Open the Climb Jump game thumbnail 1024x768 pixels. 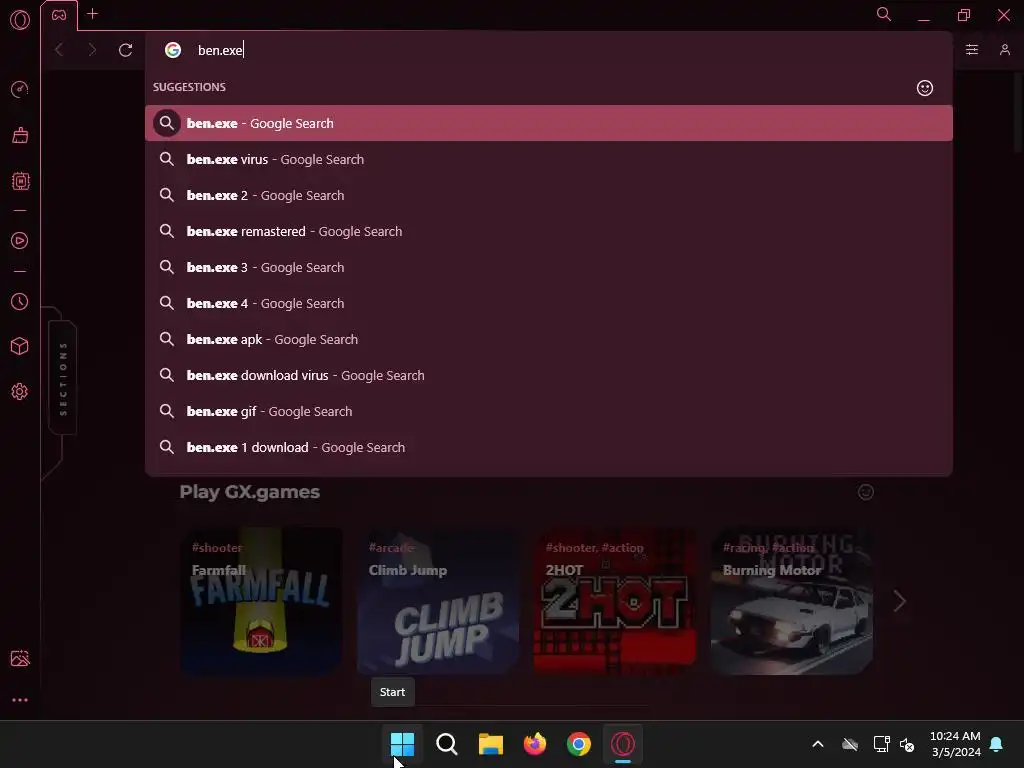tap(438, 601)
